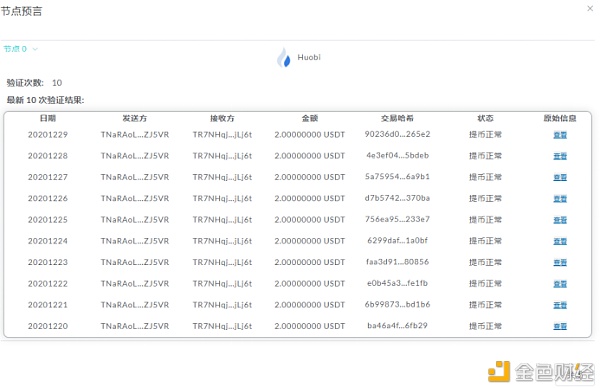Click the 节点预言 dialog title
Image resolution: width=600 pixels, height=388 pixels.
[x=21, y=11]
